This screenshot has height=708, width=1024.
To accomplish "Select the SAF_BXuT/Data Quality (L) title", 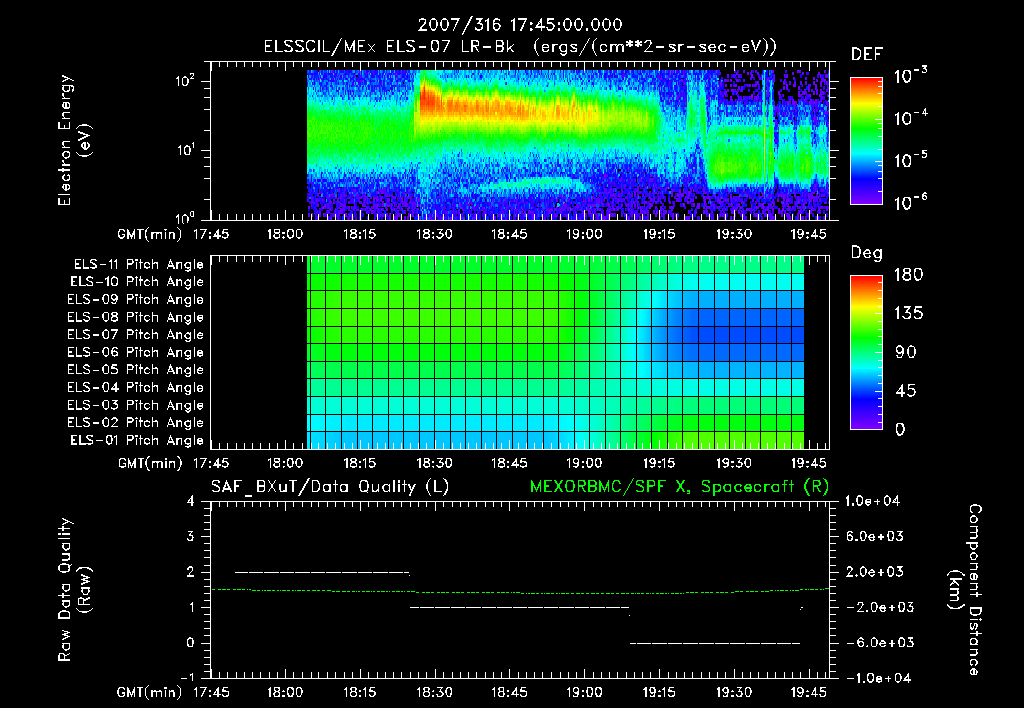I will click(x=330, y=487).
